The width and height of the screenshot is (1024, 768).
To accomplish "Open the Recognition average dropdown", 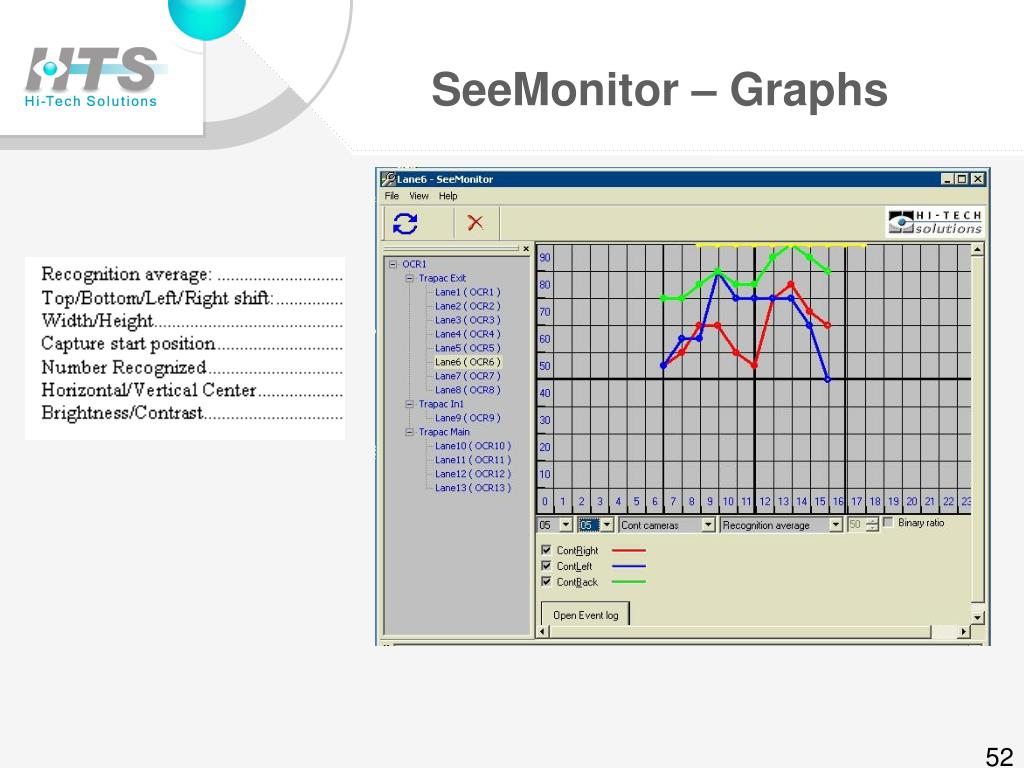I will coord(836,525).
